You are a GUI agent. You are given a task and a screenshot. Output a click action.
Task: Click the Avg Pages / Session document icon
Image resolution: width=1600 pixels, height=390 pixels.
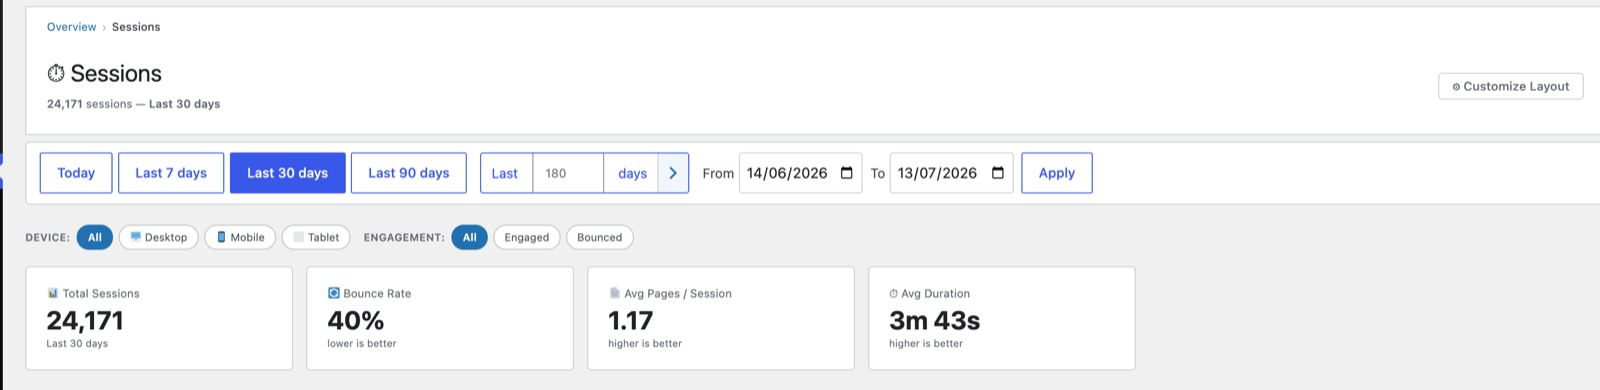(x=615, y=293)
